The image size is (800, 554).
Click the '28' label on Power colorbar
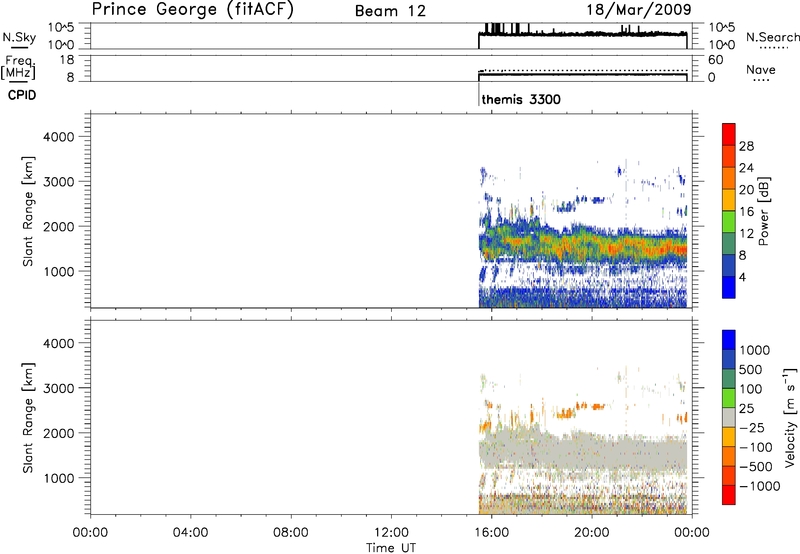pyautogui.click(x=746, y=146)
